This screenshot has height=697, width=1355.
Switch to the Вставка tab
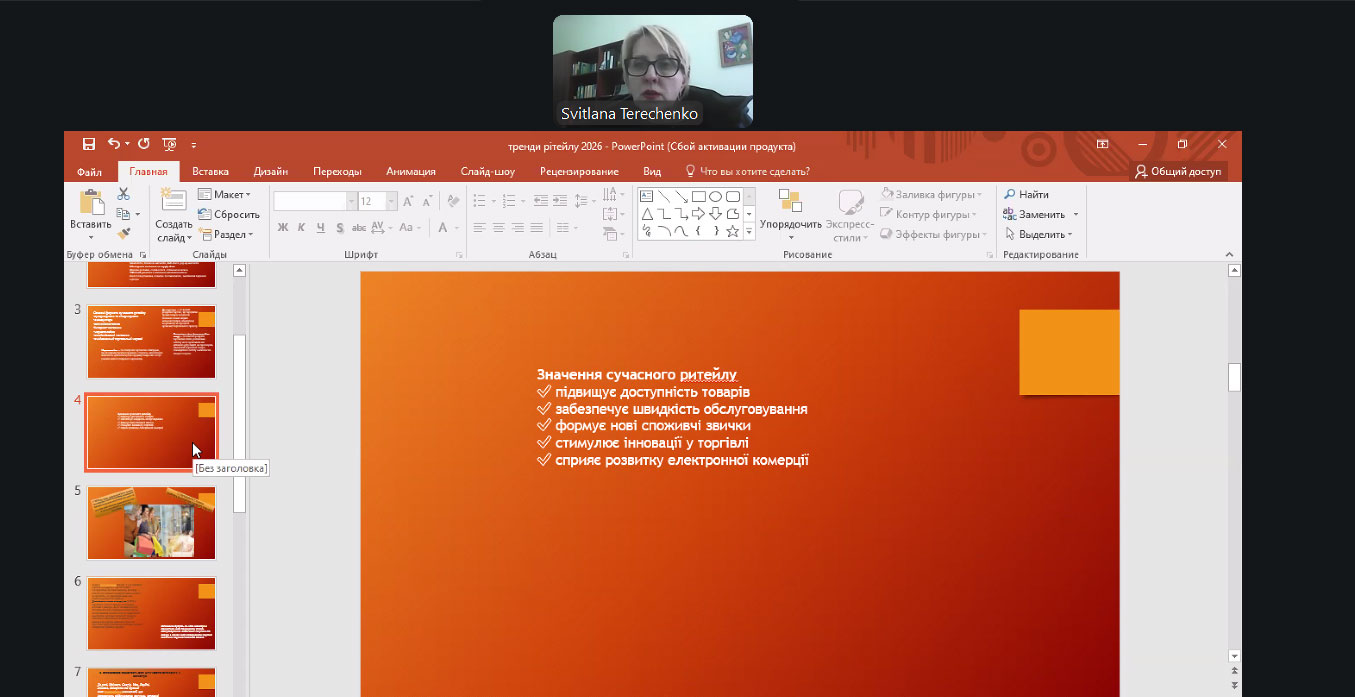[x=210, y=171]
